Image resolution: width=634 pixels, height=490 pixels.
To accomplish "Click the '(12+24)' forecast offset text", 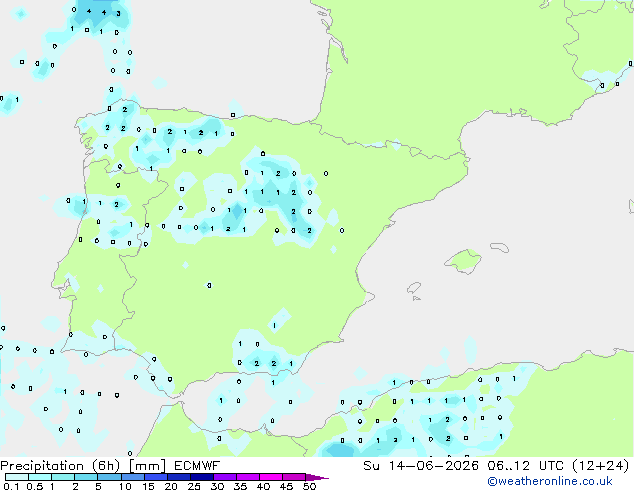I will (601, 466).
